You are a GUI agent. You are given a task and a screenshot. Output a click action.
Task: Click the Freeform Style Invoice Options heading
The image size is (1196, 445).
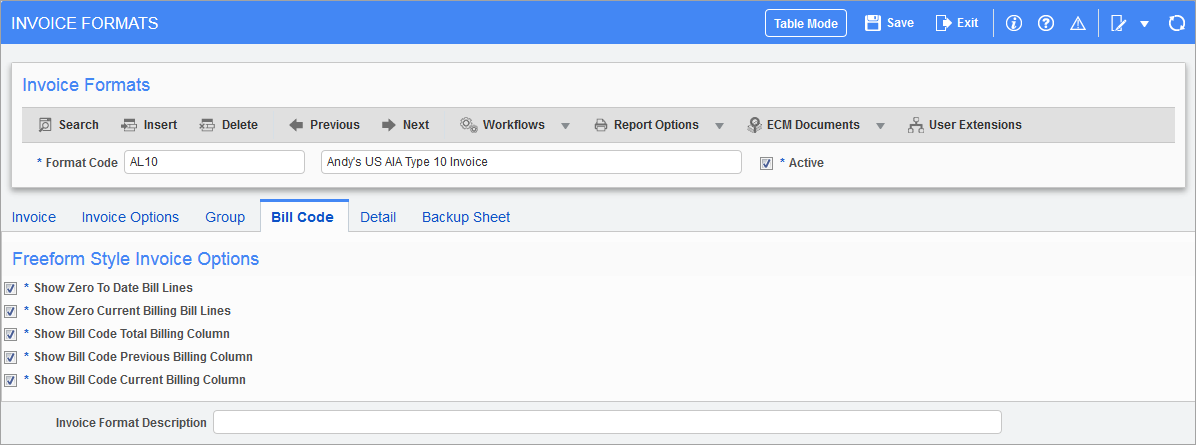(x=136, y=259)
